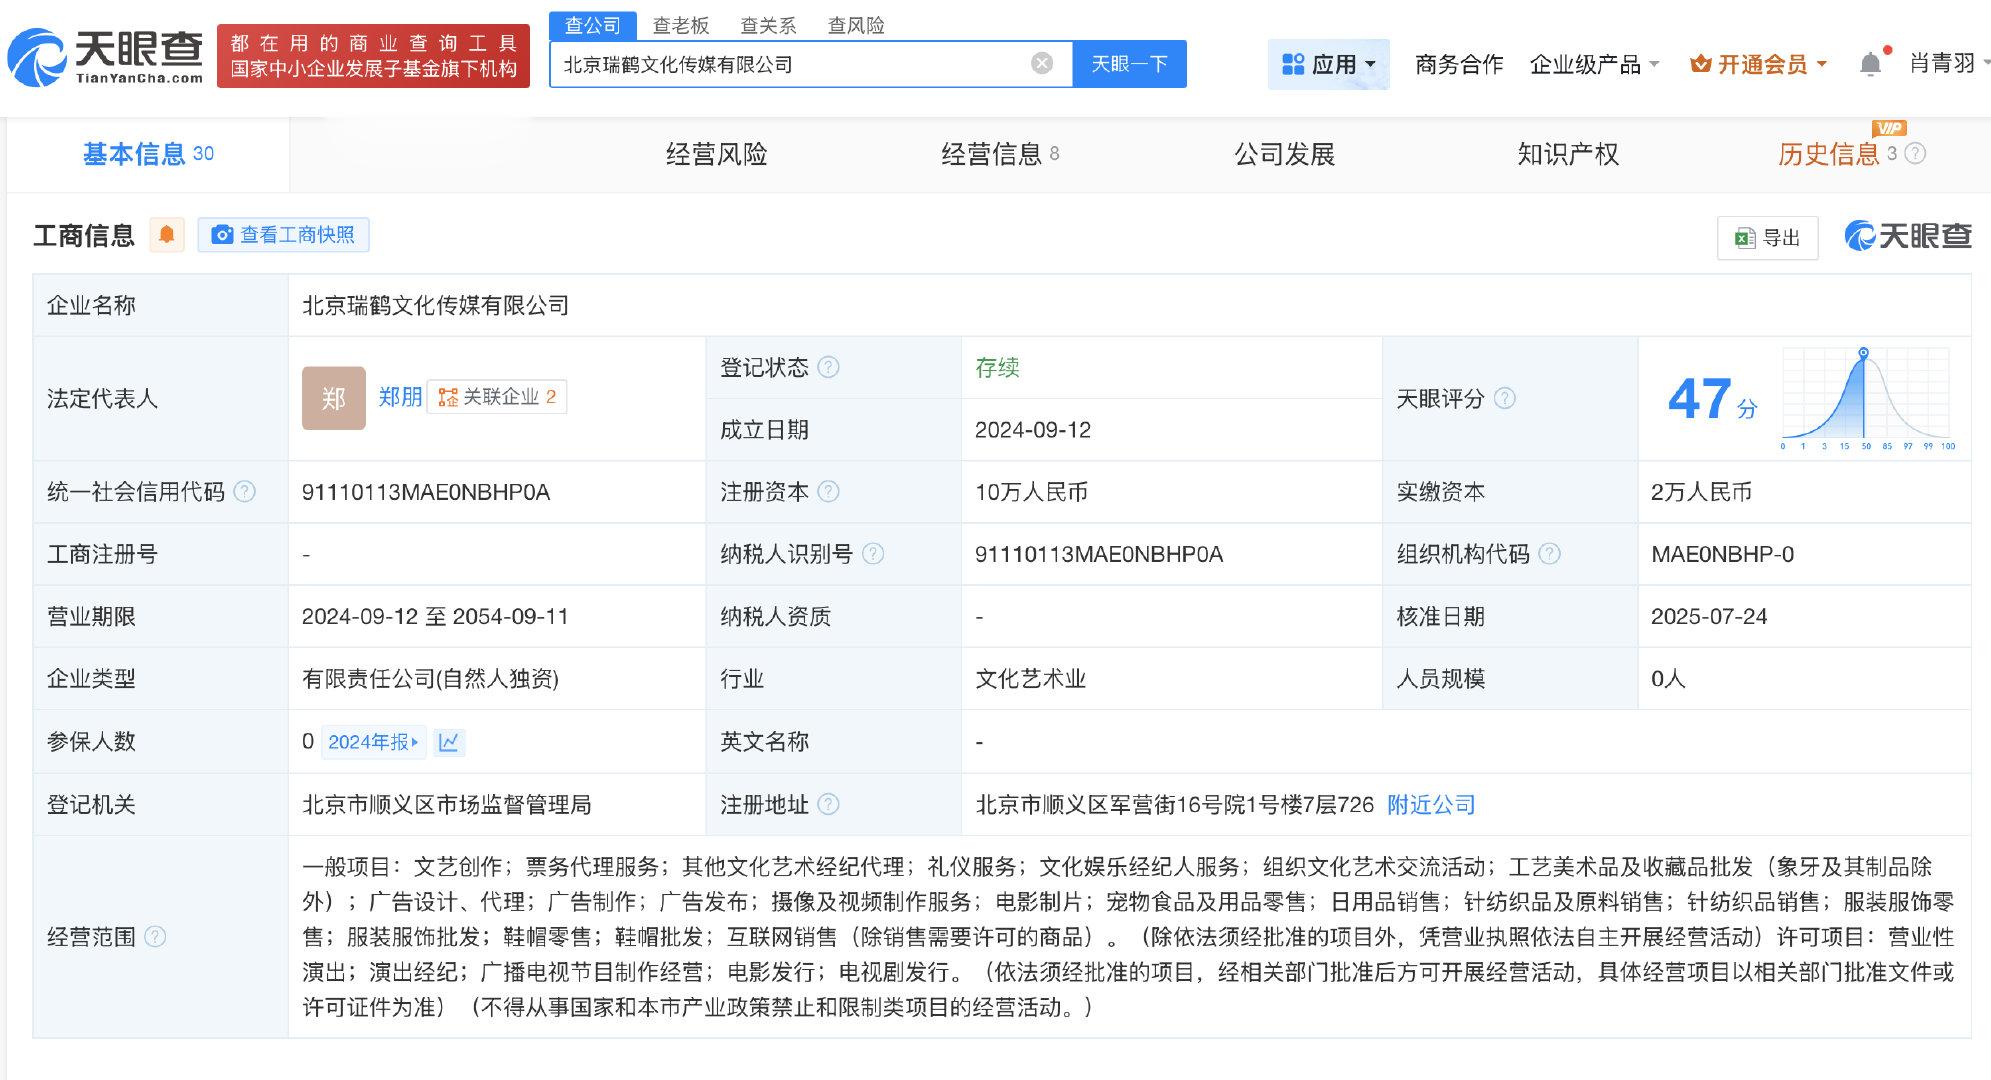Image resolution: width=1991 pixels, height=1080 pixels.
Task: Click help icon next to 注册地址
Action: click(x=828, y=804)
